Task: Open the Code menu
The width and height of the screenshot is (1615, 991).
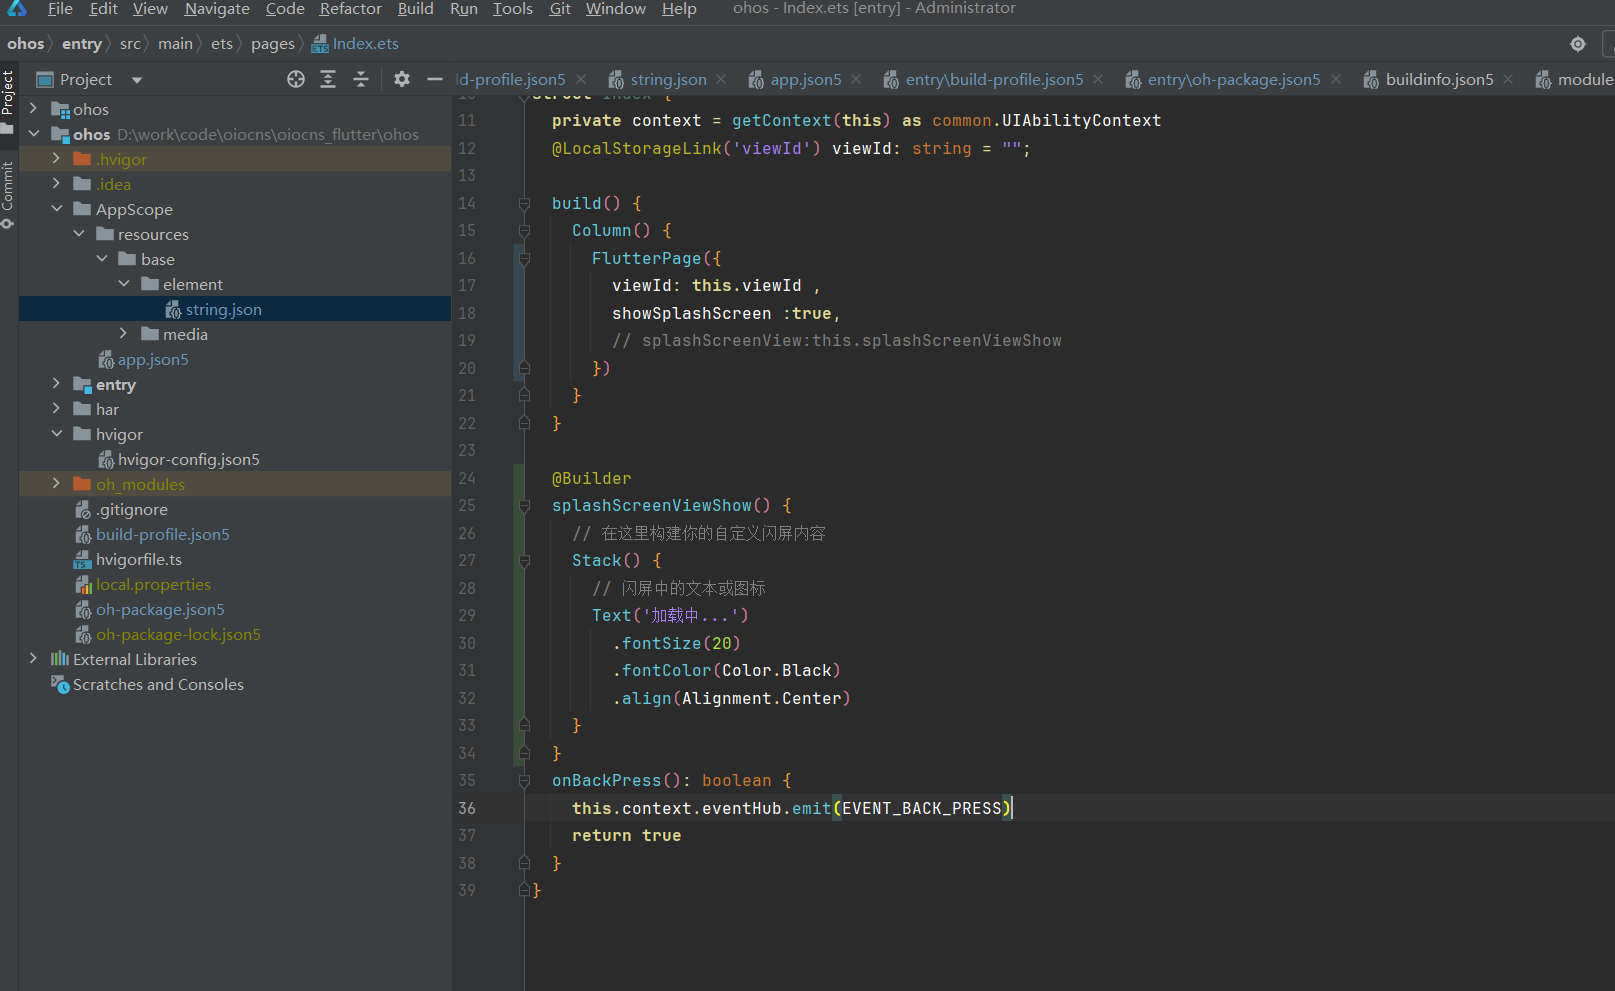Action: click(x=285, y=9)
